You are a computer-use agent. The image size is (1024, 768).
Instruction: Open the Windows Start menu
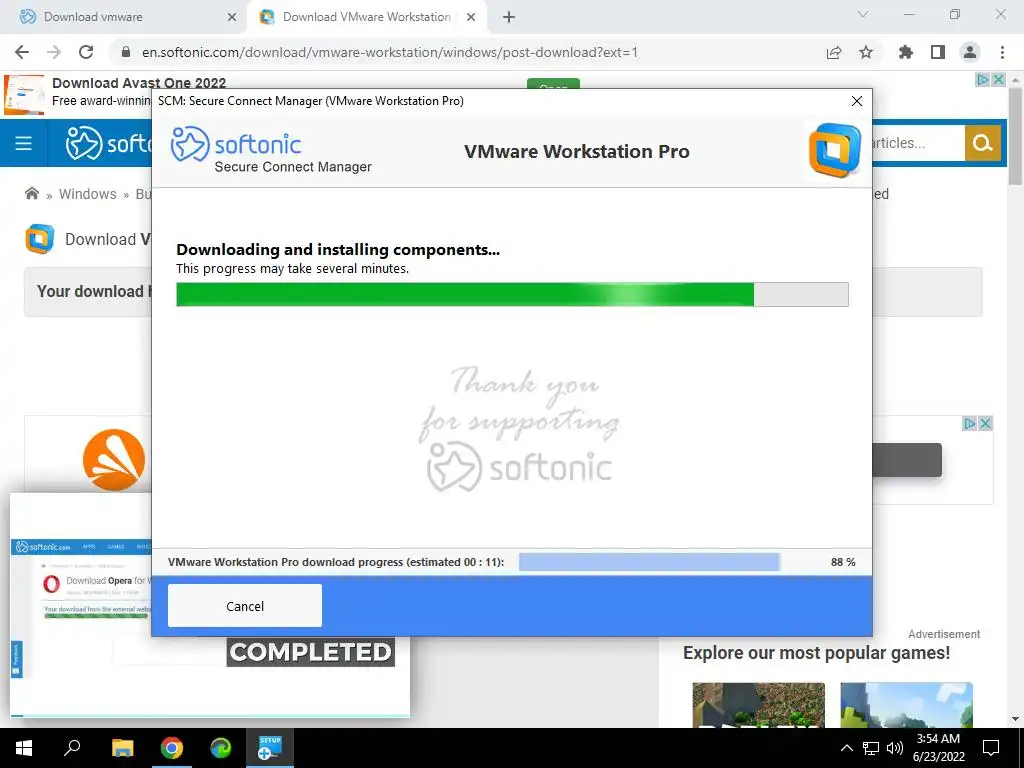click(24, 748)
